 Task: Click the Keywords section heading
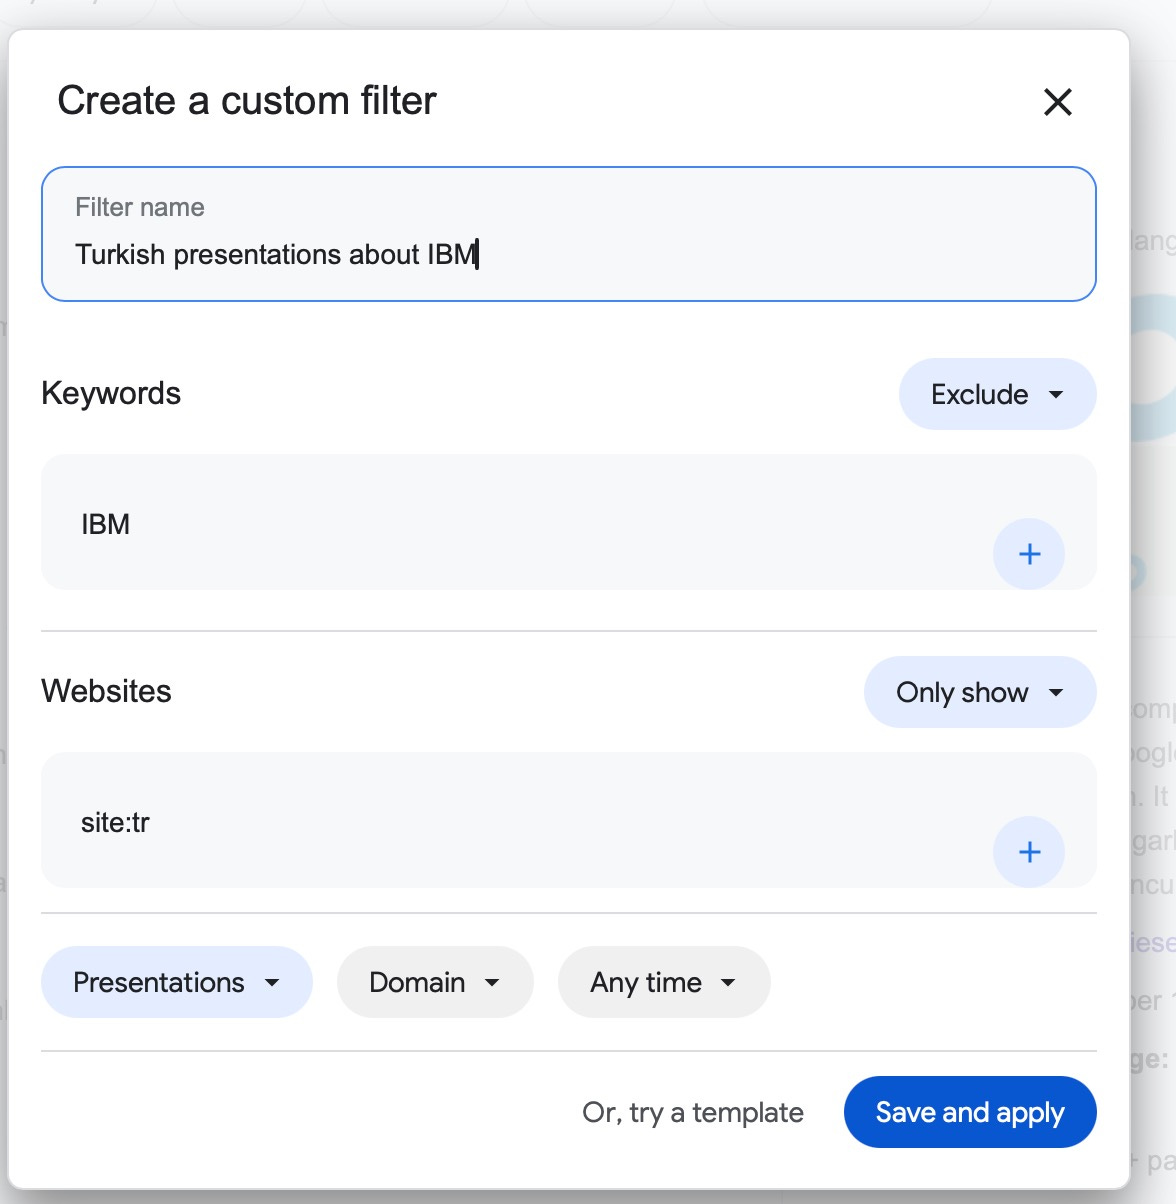click(111, 393)
